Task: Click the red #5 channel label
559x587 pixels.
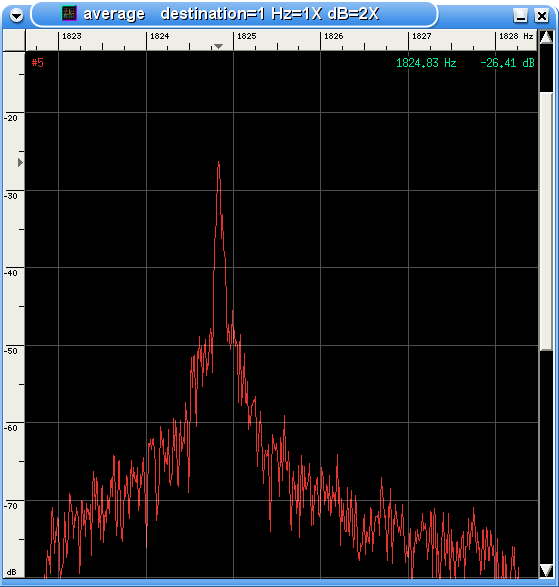Action: pos(37,63)
